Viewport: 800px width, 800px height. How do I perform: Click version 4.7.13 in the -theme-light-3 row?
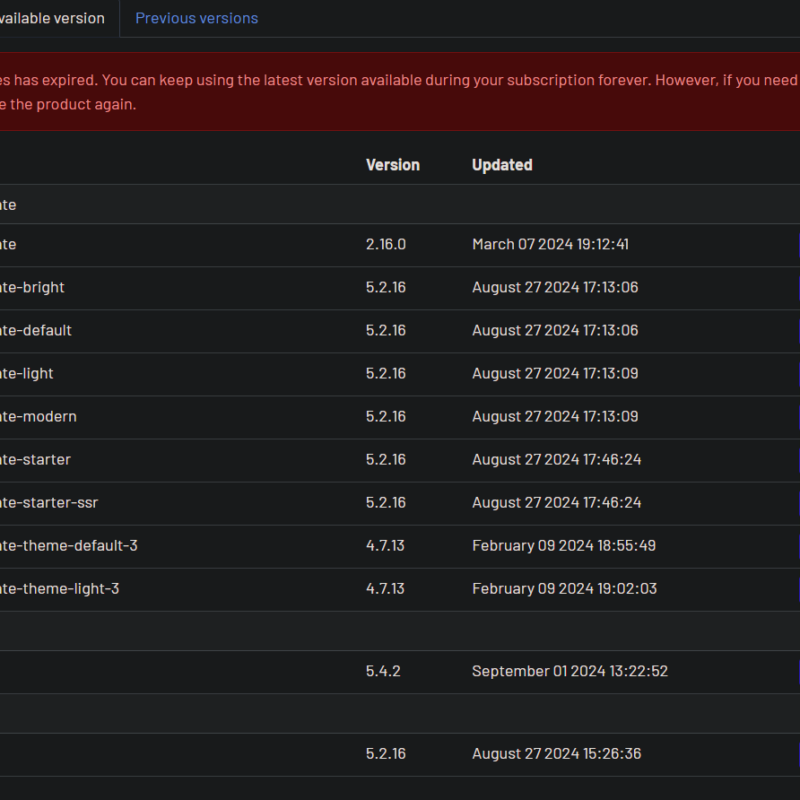point(385,589)
